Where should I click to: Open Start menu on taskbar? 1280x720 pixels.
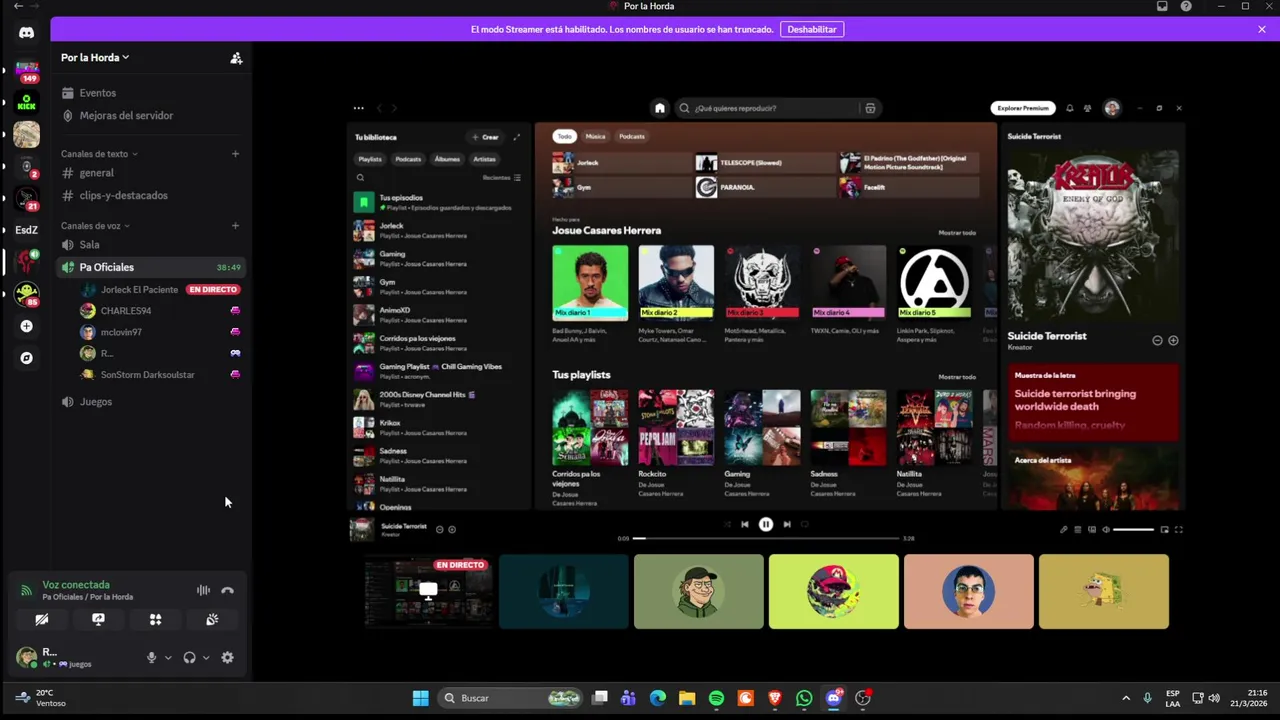pos(421,698)
